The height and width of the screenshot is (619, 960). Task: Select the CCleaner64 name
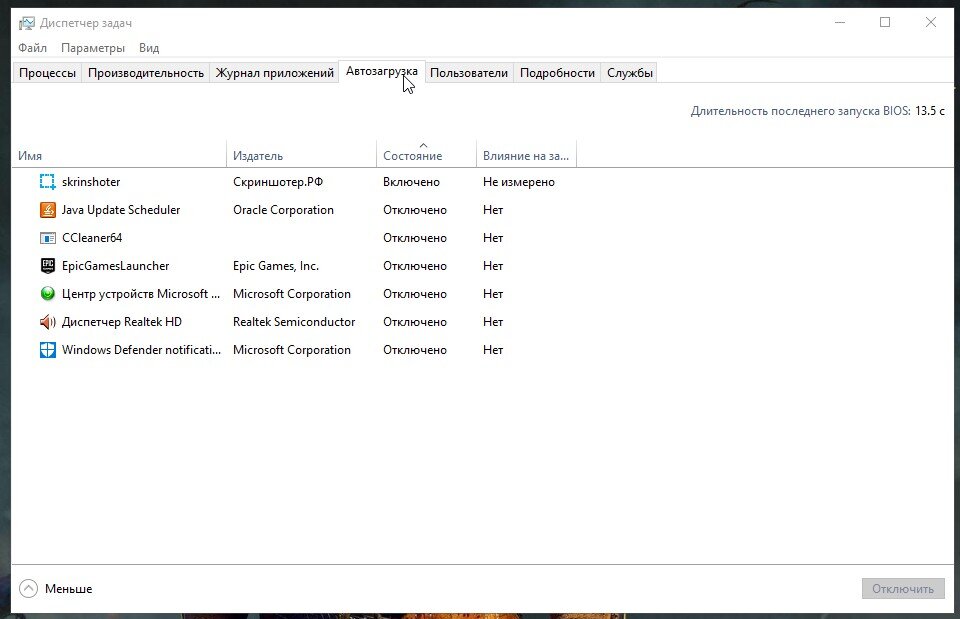[92, 238]
